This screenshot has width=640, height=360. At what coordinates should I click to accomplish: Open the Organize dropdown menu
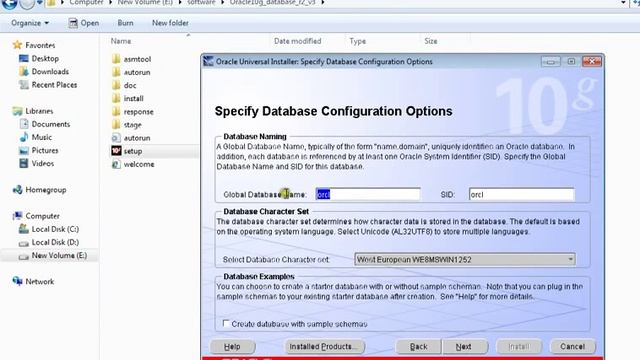[x=30, y=23]
